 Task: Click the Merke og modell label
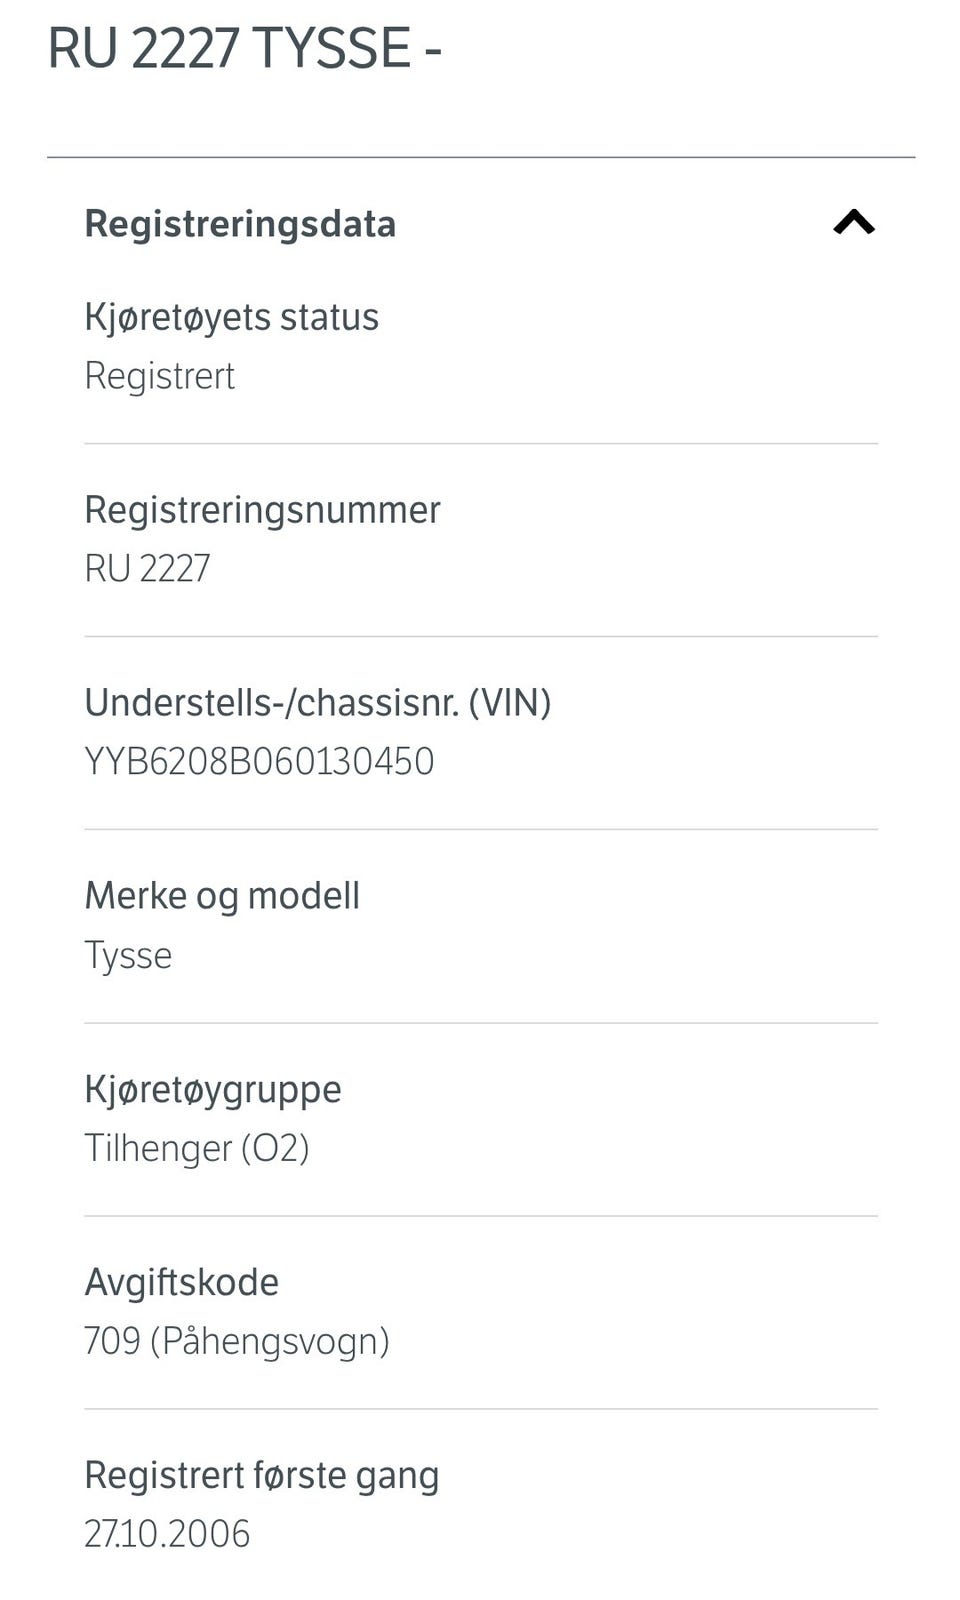222,896
